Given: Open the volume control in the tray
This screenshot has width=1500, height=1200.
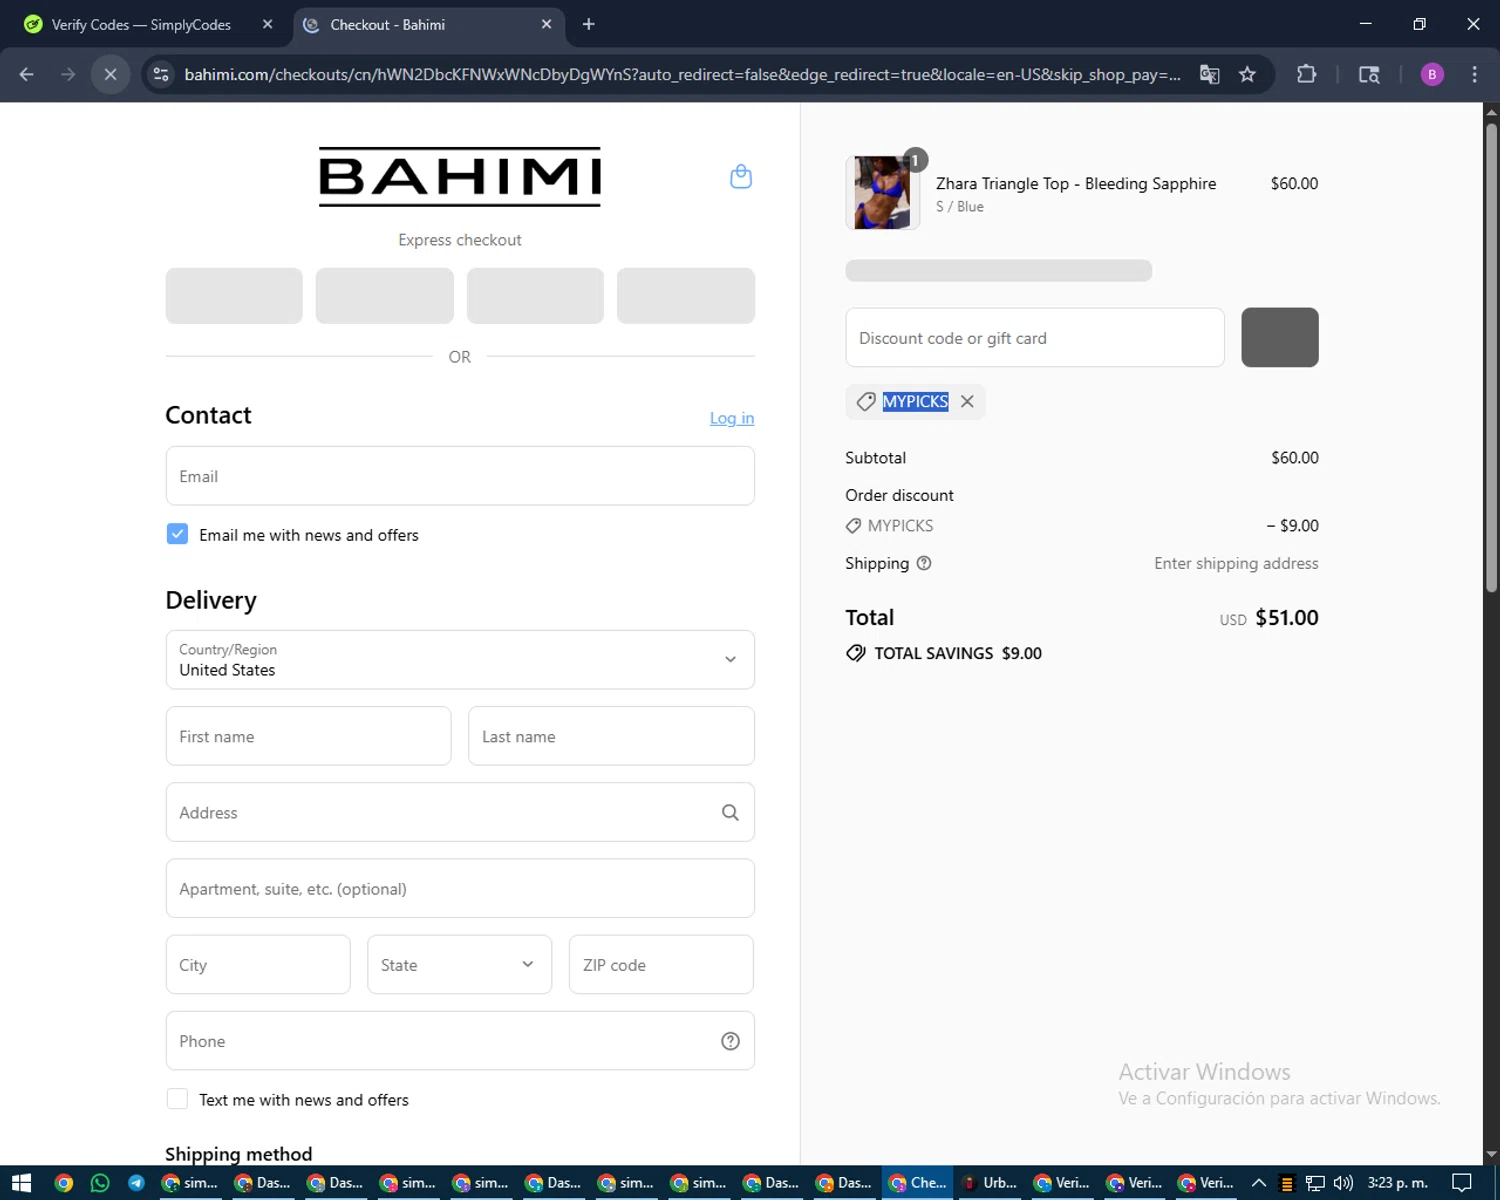Looking at the screenshot, I should tap(1343, 1183).
